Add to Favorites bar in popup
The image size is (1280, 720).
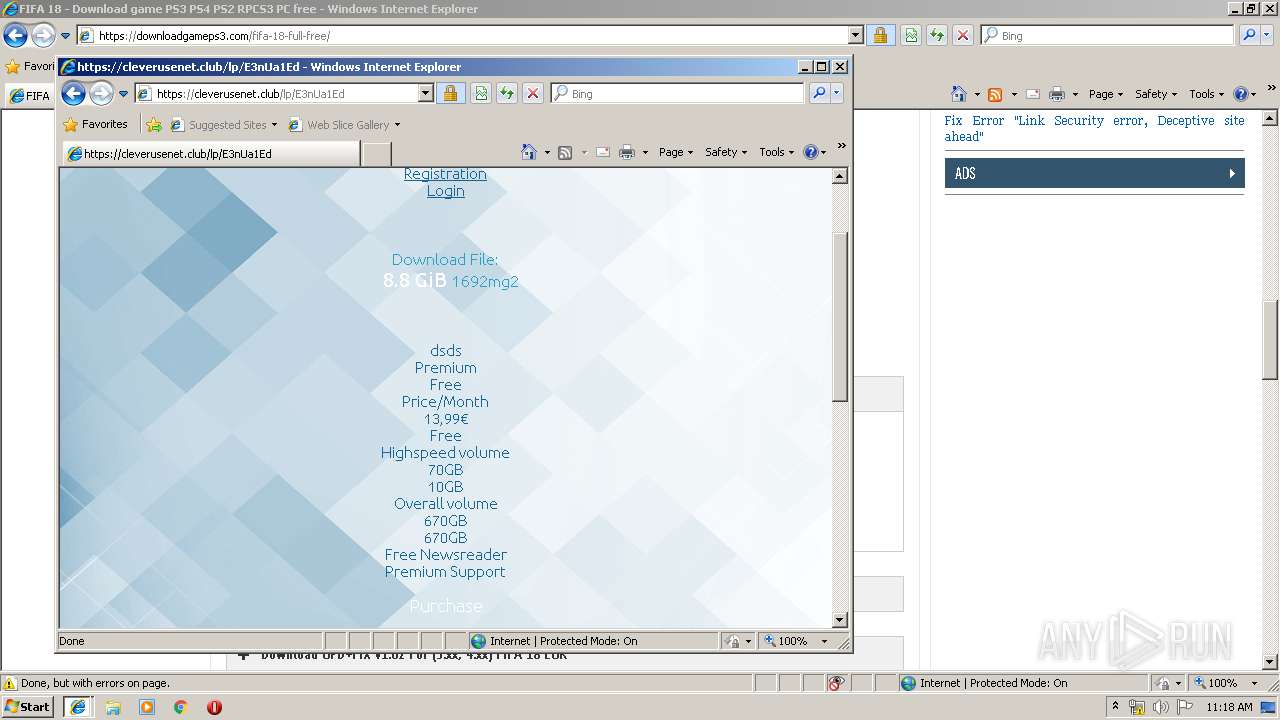coord(154,125)
